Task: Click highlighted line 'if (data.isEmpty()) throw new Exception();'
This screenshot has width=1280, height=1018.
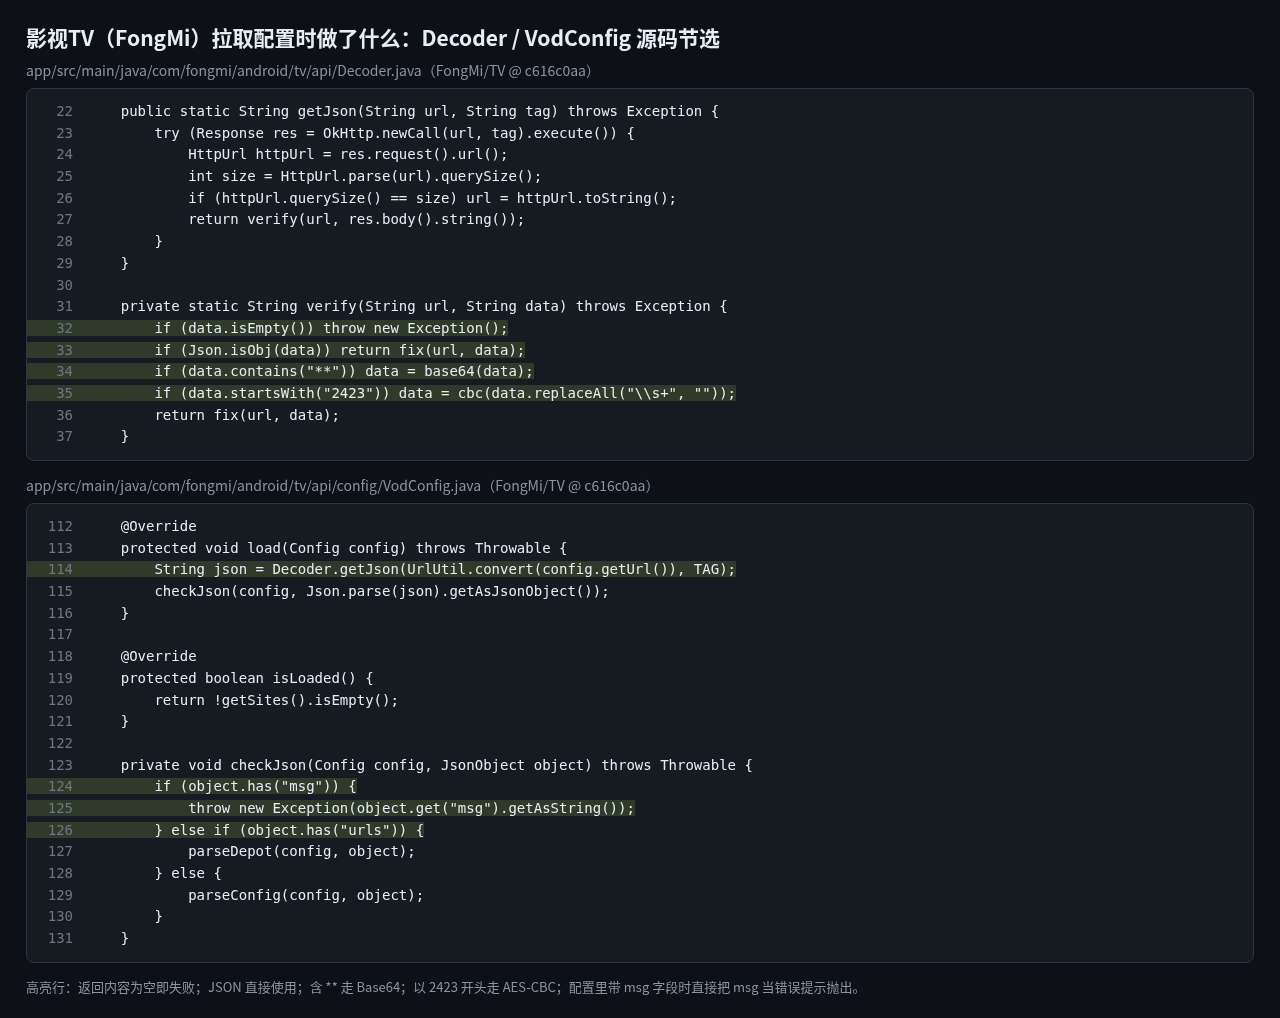Action: 331,328
